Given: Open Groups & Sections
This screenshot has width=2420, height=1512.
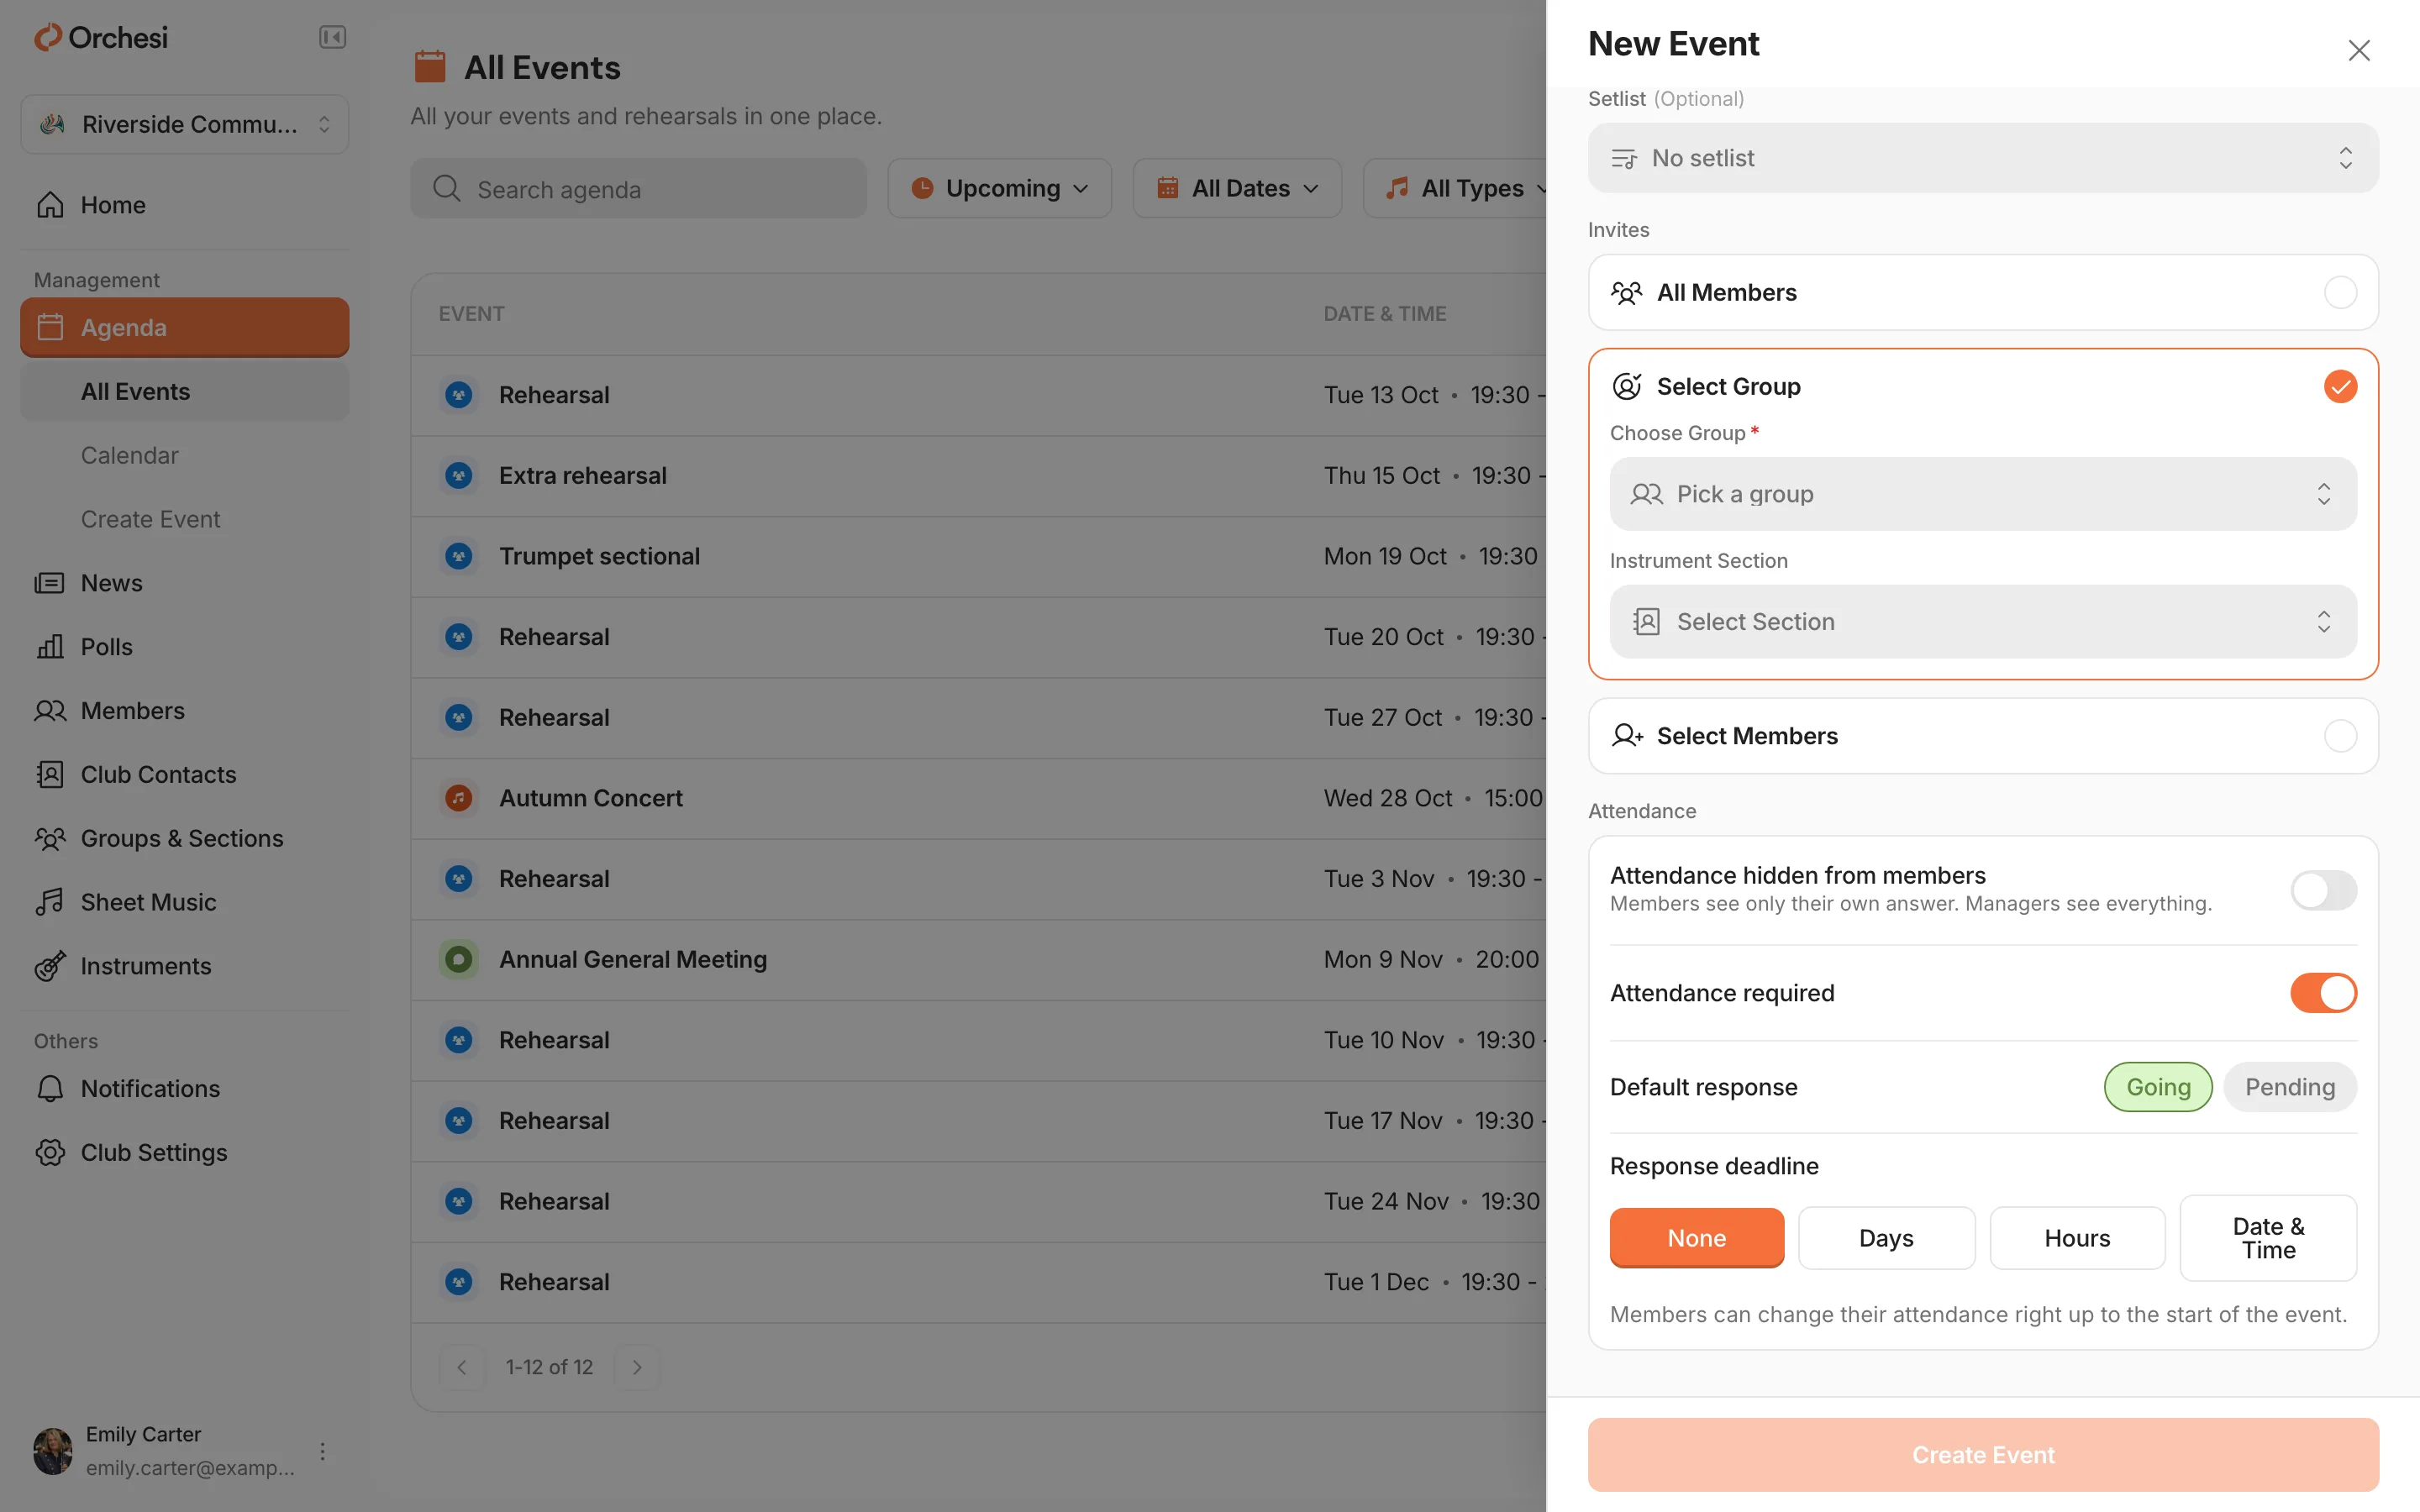Looking at the screenshot, I should 185,838.
